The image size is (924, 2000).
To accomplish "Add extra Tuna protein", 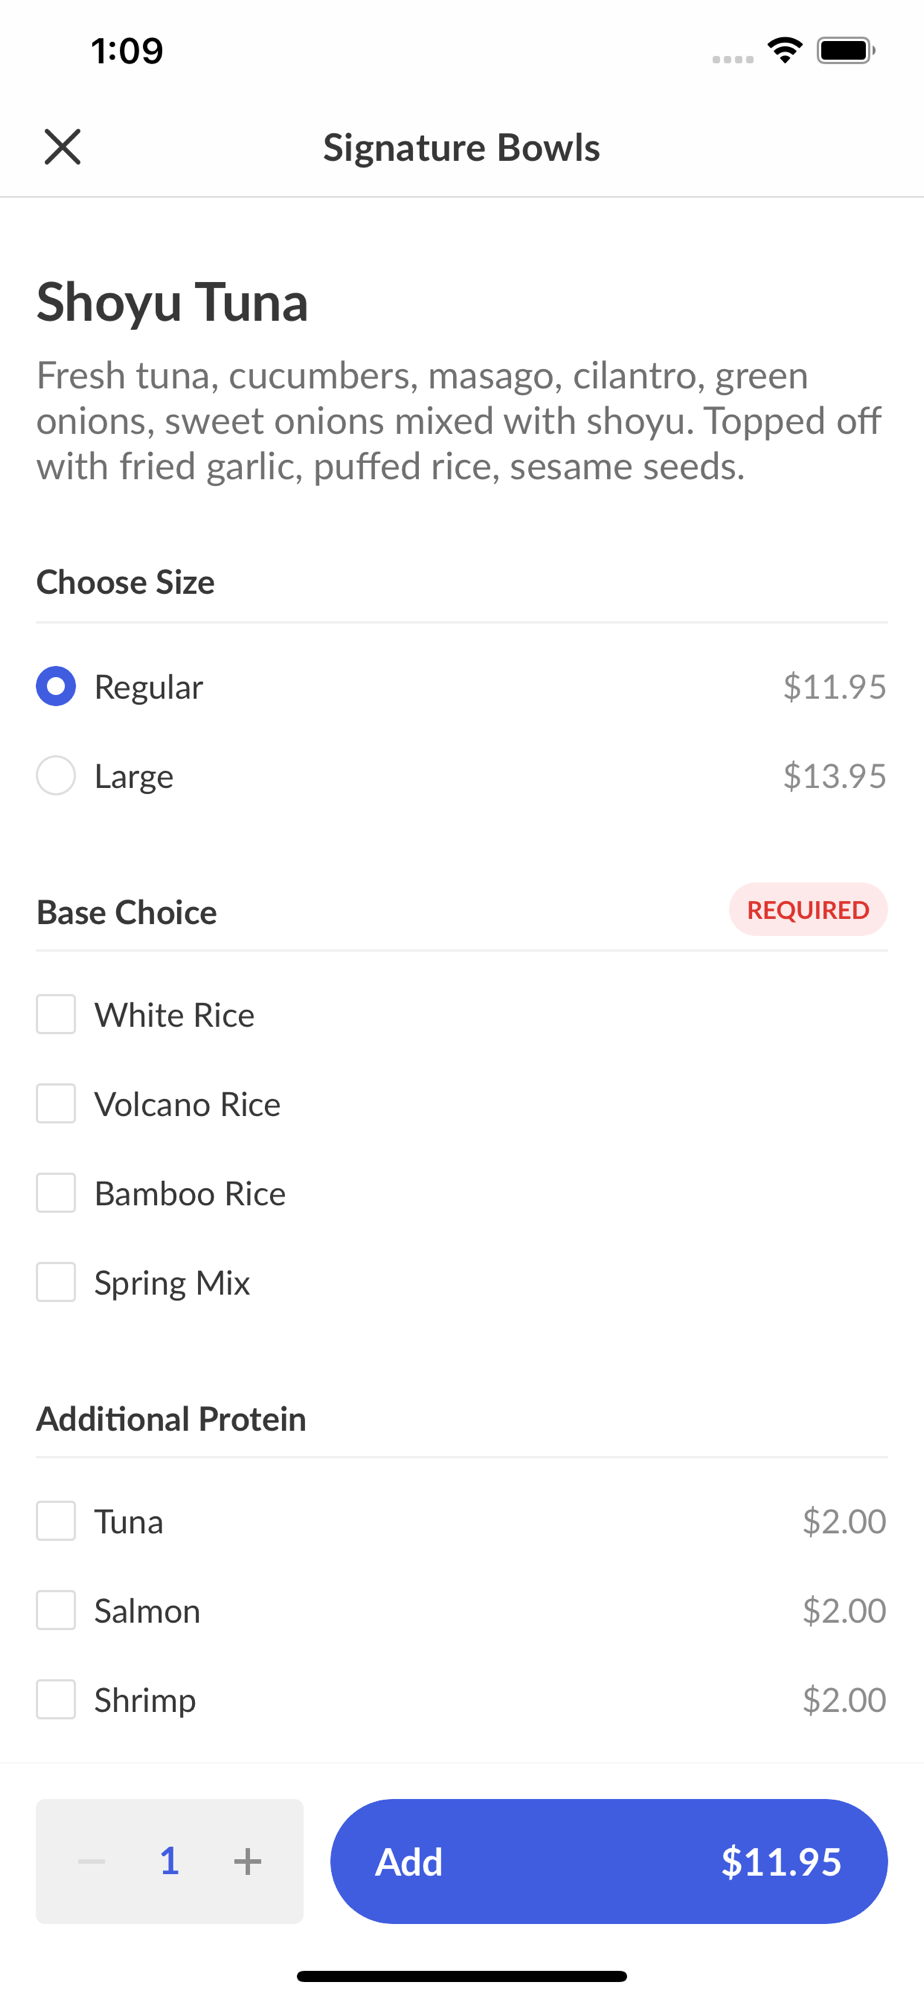I will 56,1521.
